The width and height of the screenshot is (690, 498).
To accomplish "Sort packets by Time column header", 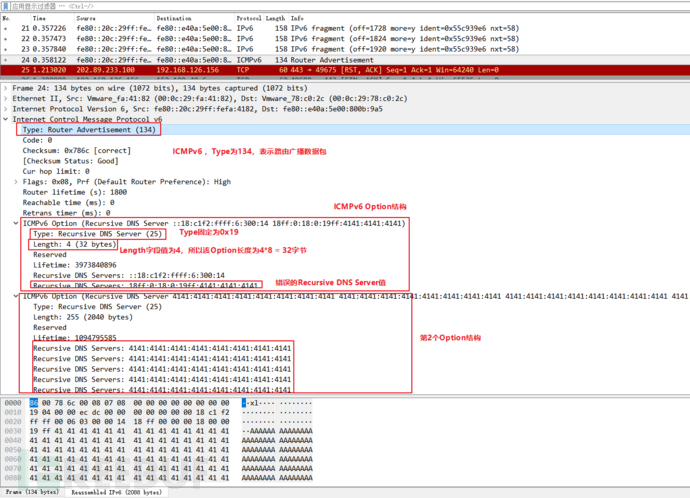I will (39, 18).
